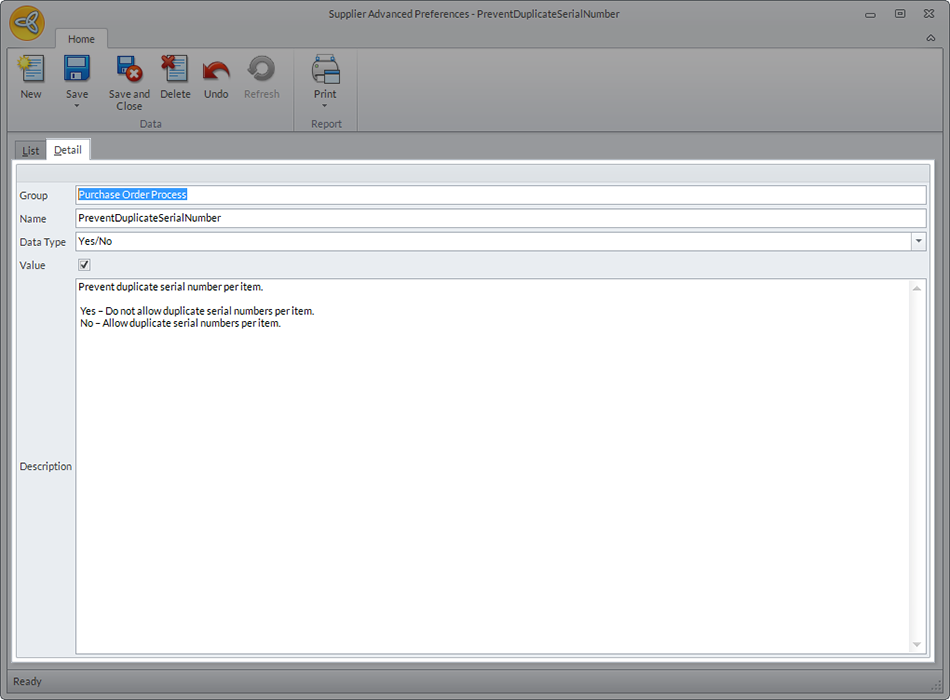950x700 pixels.
Task: Switch to the List tab
Action: coord(30,151)
